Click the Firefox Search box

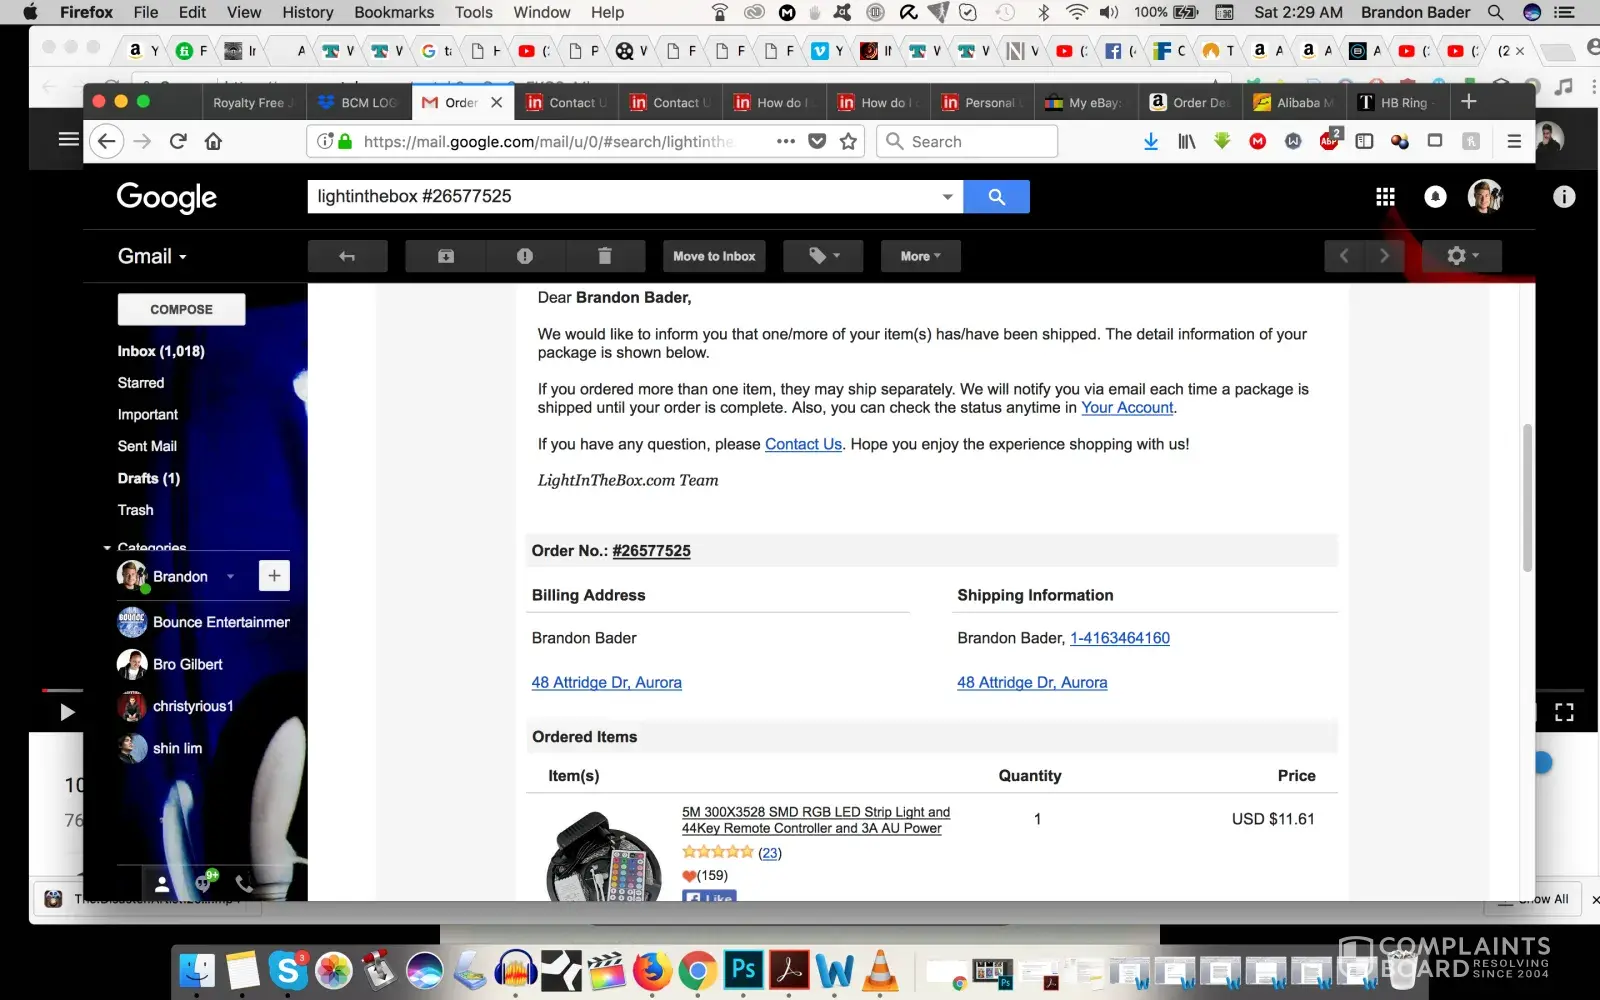[x=967, y=141]
